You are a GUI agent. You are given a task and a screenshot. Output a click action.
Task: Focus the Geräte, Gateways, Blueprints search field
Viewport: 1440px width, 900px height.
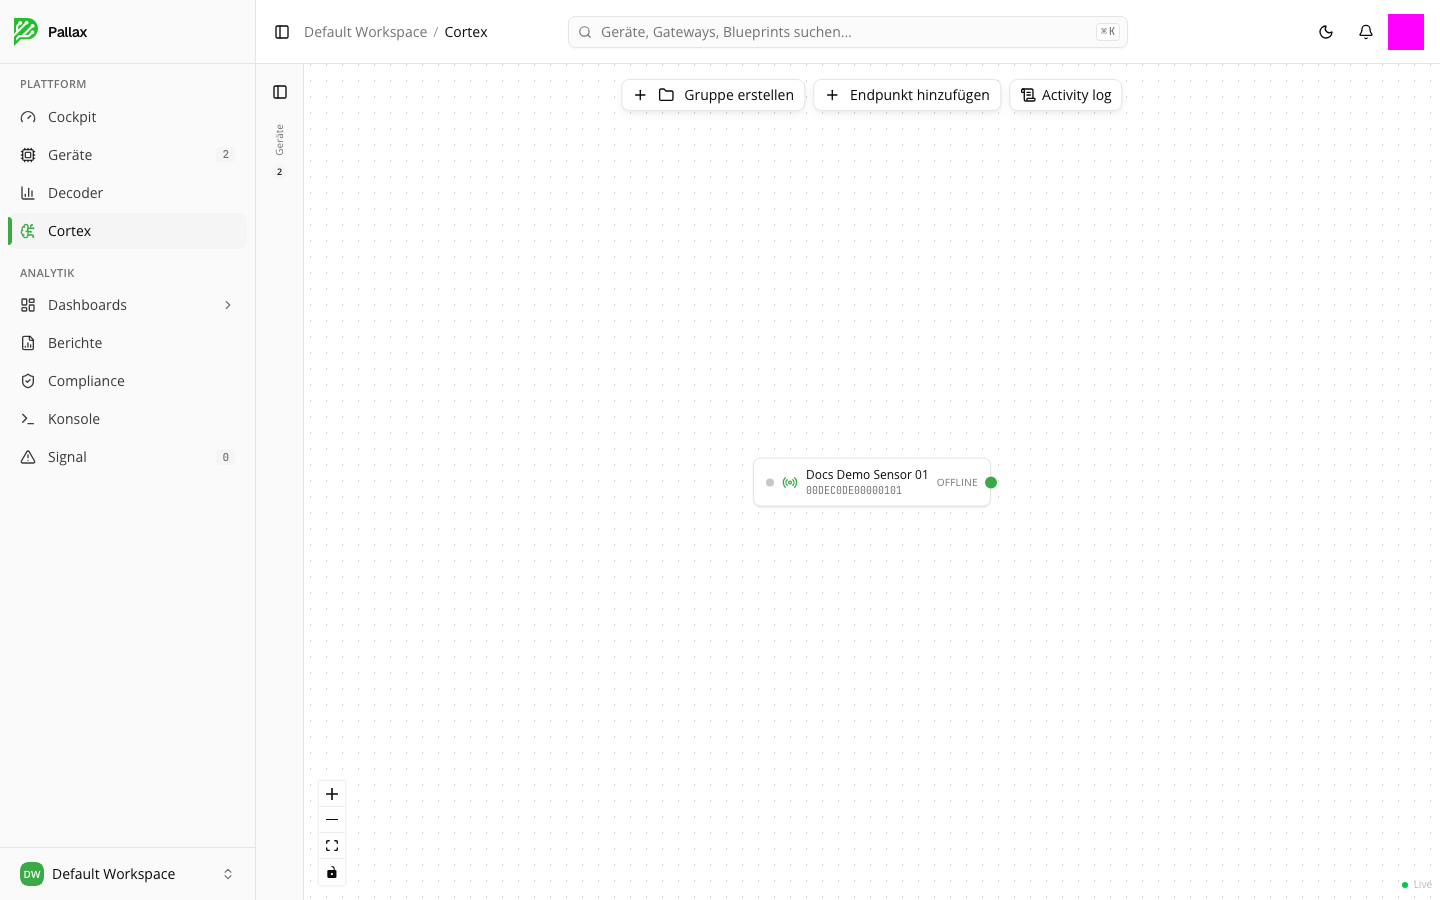pos(847,32)
